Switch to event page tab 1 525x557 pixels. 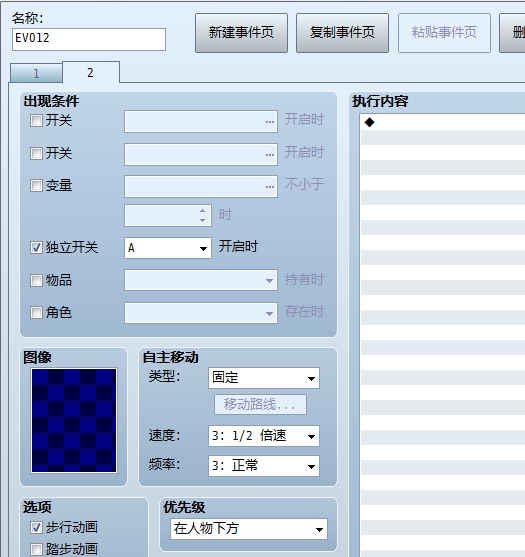click(36, 74)
